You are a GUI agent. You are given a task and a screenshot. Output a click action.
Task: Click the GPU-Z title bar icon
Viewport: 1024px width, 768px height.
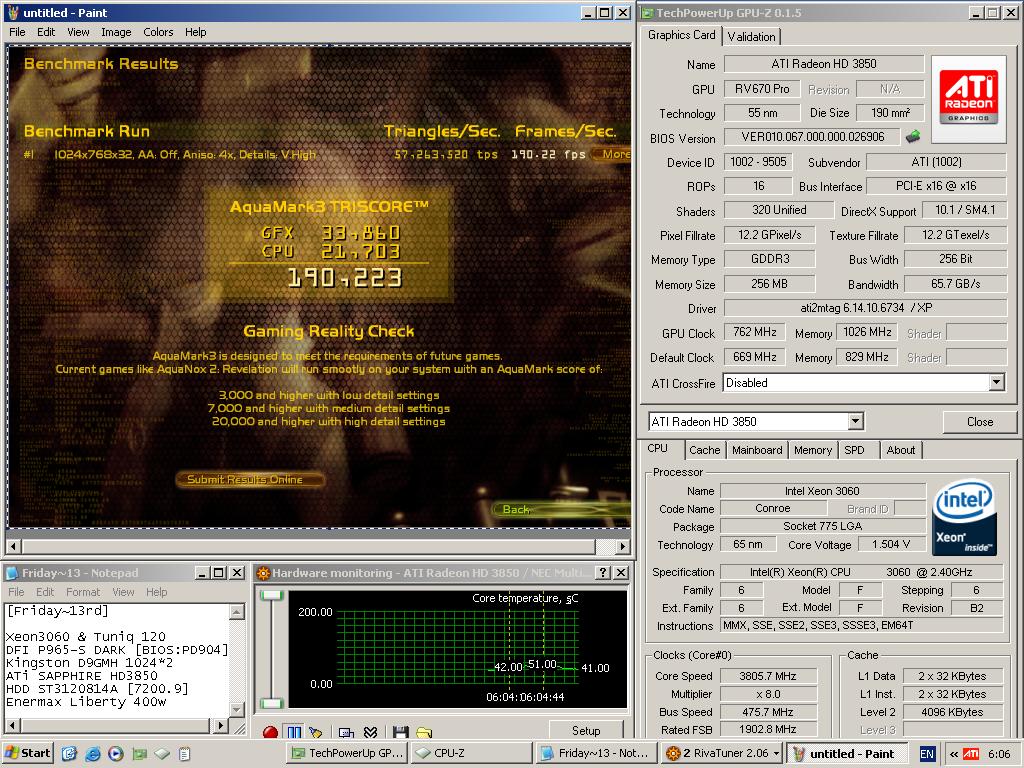pos(647,12)
